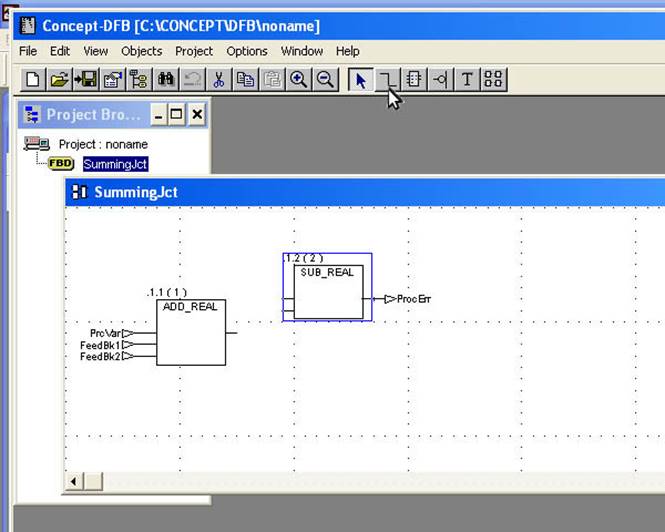Cut selection with the scissors icon
Image resolution: width=665 pixels, height=532 pixels.
pyautogui.click(x=219, y=79)
